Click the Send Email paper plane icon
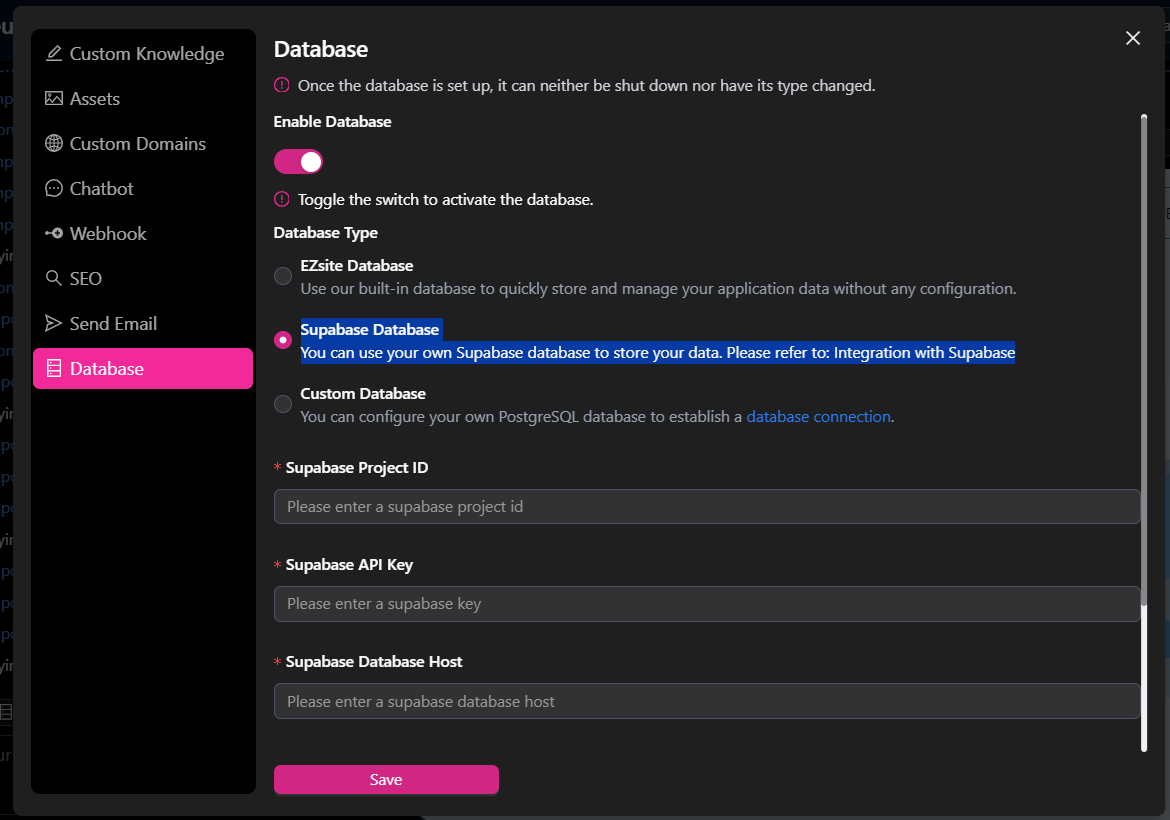This screenshot has height=820, width=1170. click(54, 323)
